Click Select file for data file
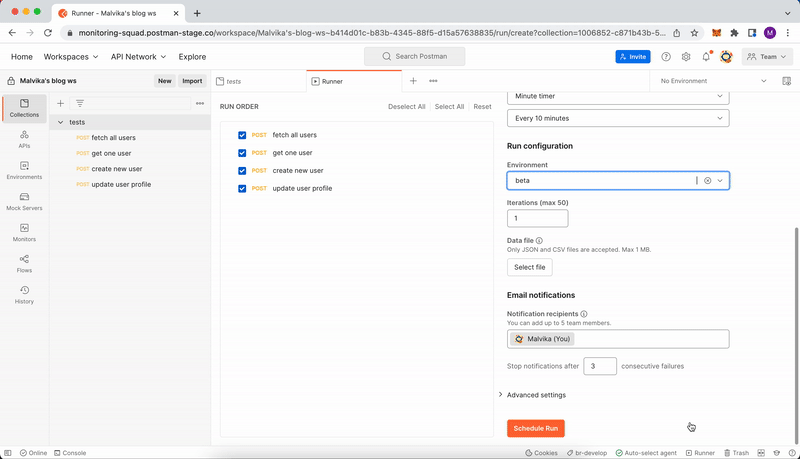The image size is (800, 459). tap(530, 267)
